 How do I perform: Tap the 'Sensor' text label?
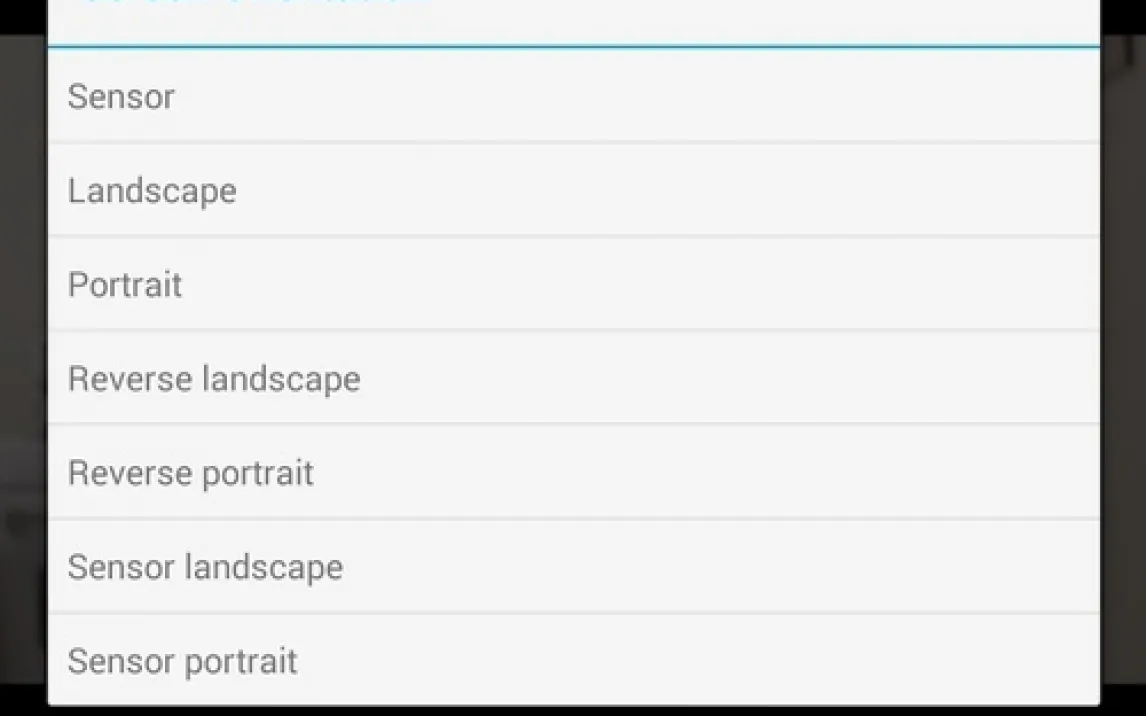click(121, 97)
